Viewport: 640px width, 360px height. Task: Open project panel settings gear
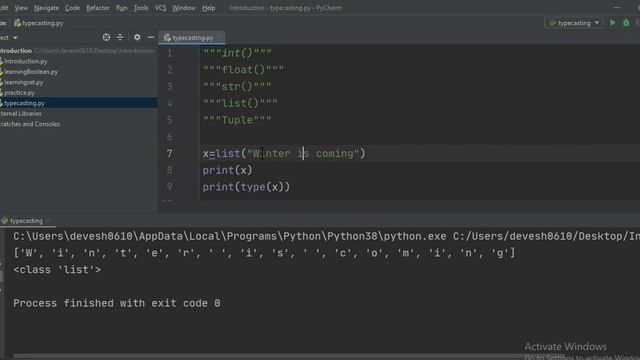coord(137,37)
